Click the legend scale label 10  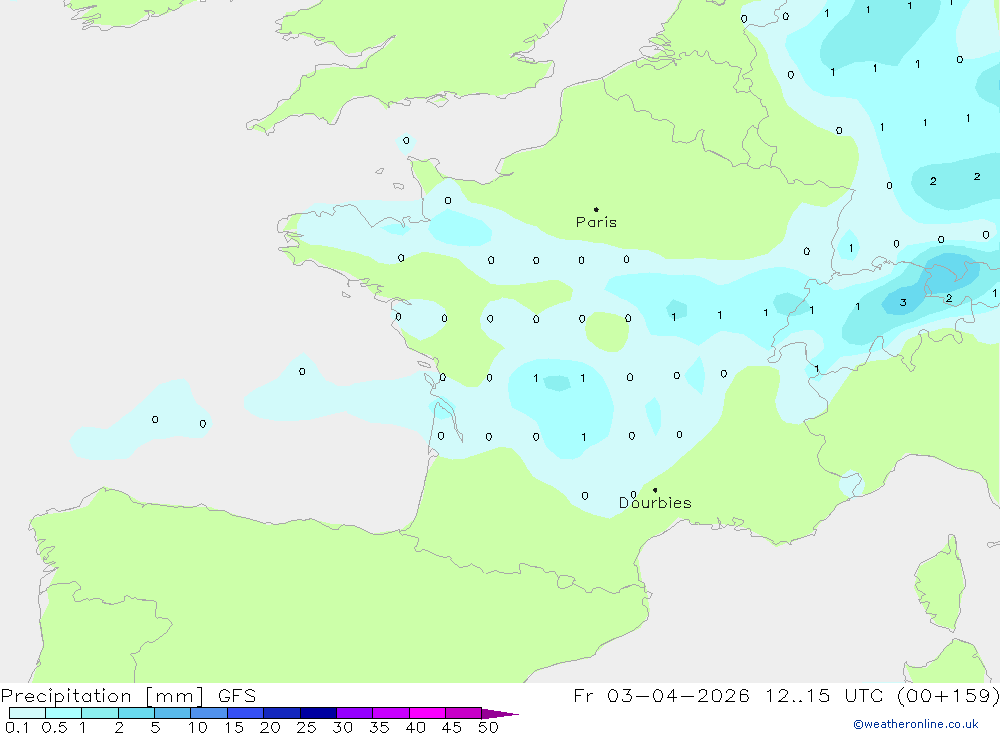pos(197,727)
